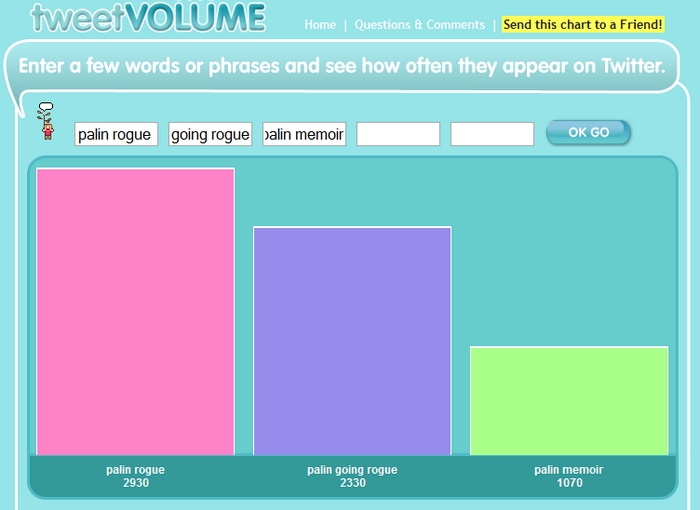This screenshot has height=510, width=700.
Task: Click the 2330 count value
Action: click(353, 483)
